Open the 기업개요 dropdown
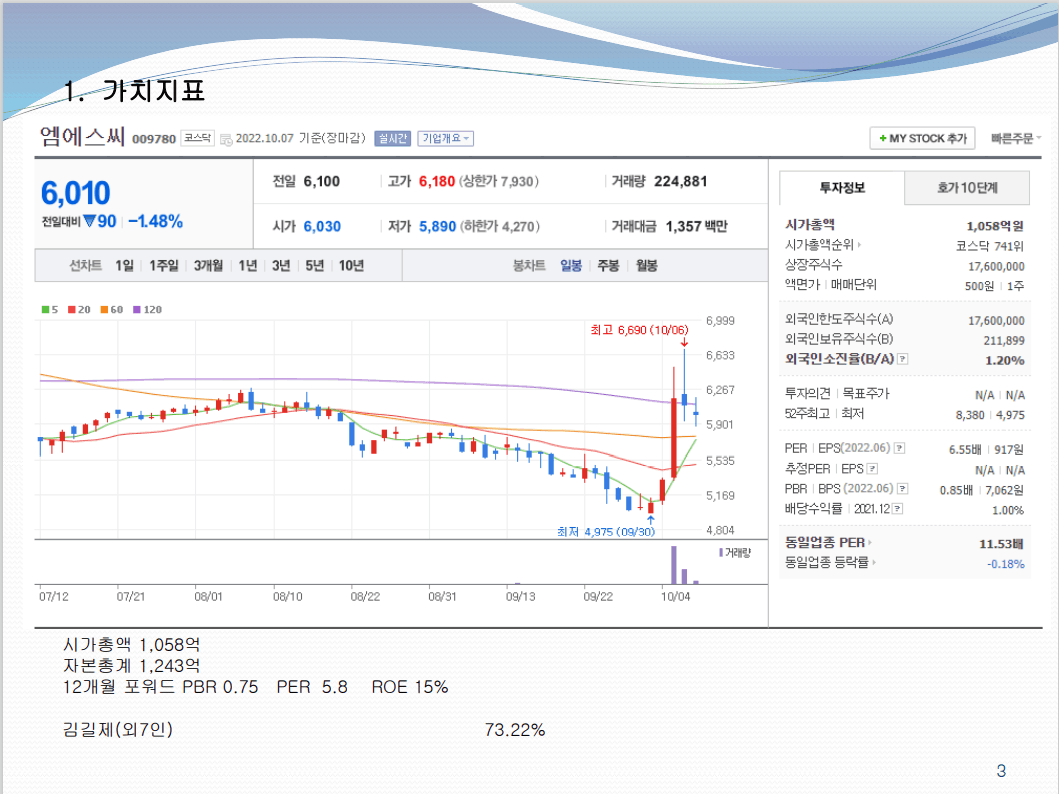The image size is (1059, 794). tap(445, 138)
